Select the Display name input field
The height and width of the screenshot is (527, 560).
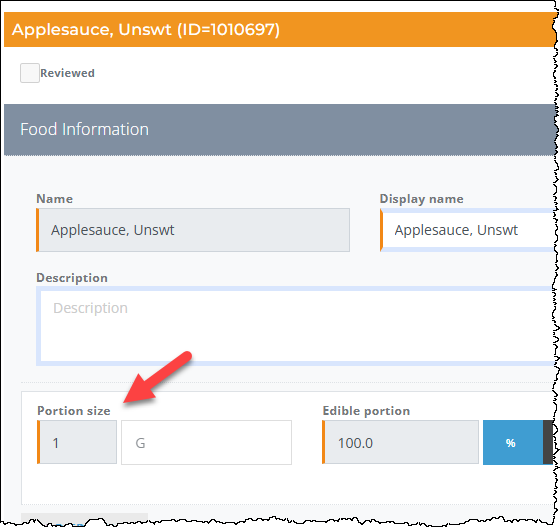pyautogui.click(x=468, y=230)
